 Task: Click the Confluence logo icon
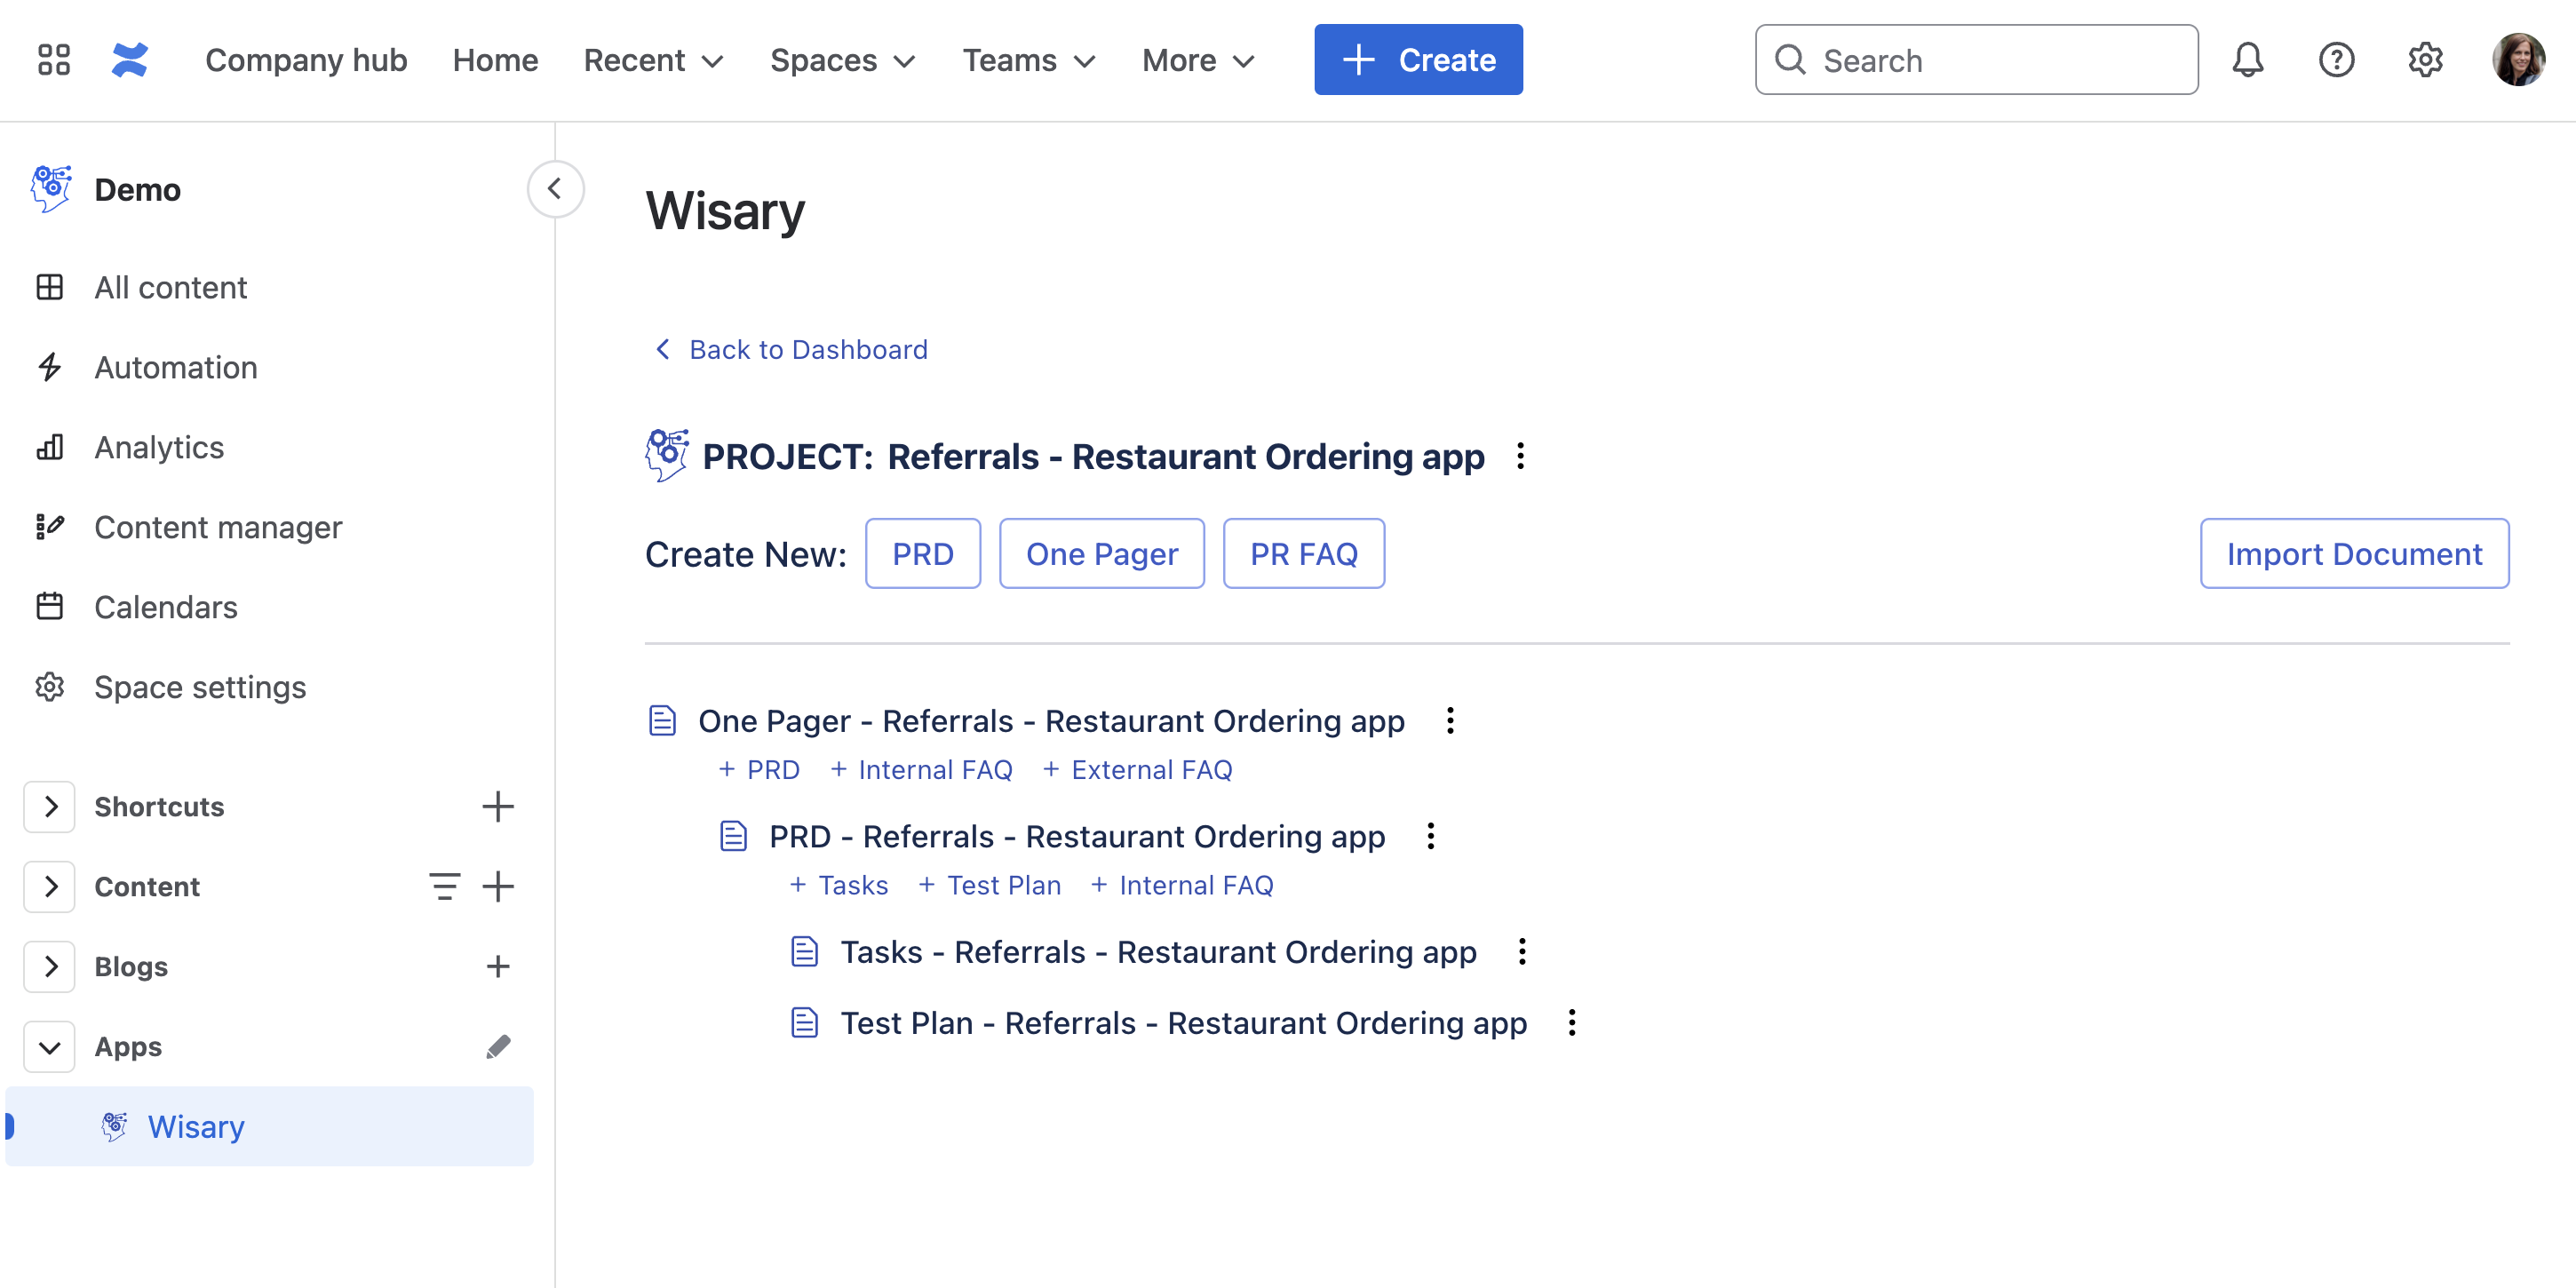coord(130,60)
